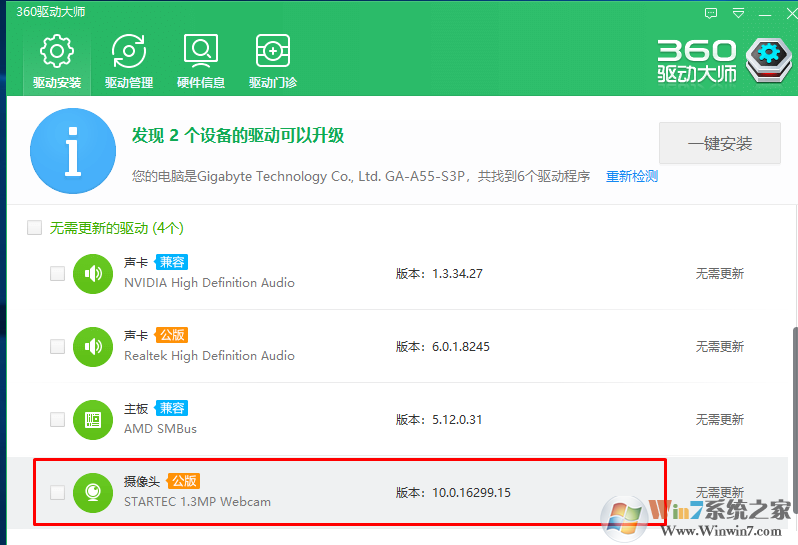The image size is (798, 545).
Task: Select Realtek High Definition Audio text
Action: [209, 356]
